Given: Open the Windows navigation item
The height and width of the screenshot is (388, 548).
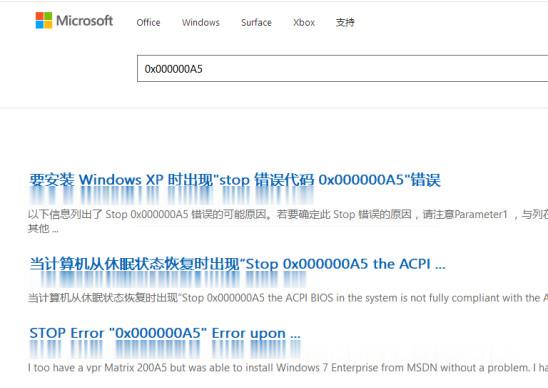Looking at the screenshot, I should click(x=201, y=22).
